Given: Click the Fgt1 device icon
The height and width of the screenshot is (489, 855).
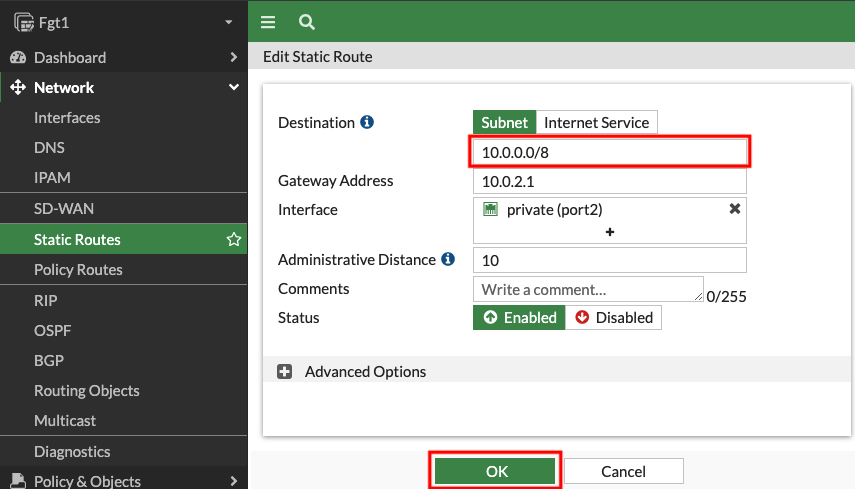Looking at the screenshot, I should pos(24,22).
